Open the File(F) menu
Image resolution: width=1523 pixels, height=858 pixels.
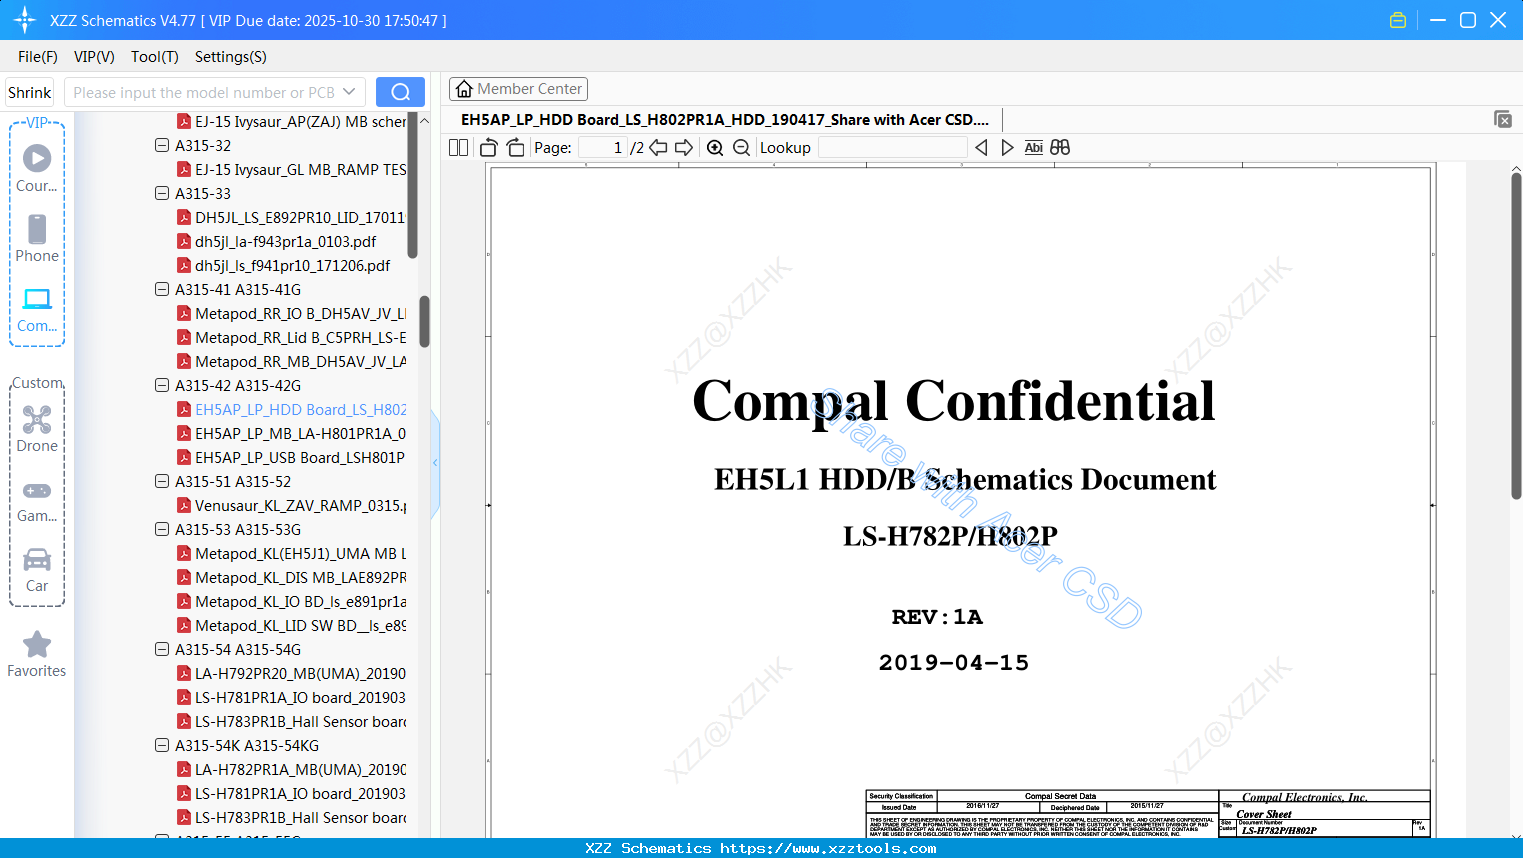coord(38,57)
